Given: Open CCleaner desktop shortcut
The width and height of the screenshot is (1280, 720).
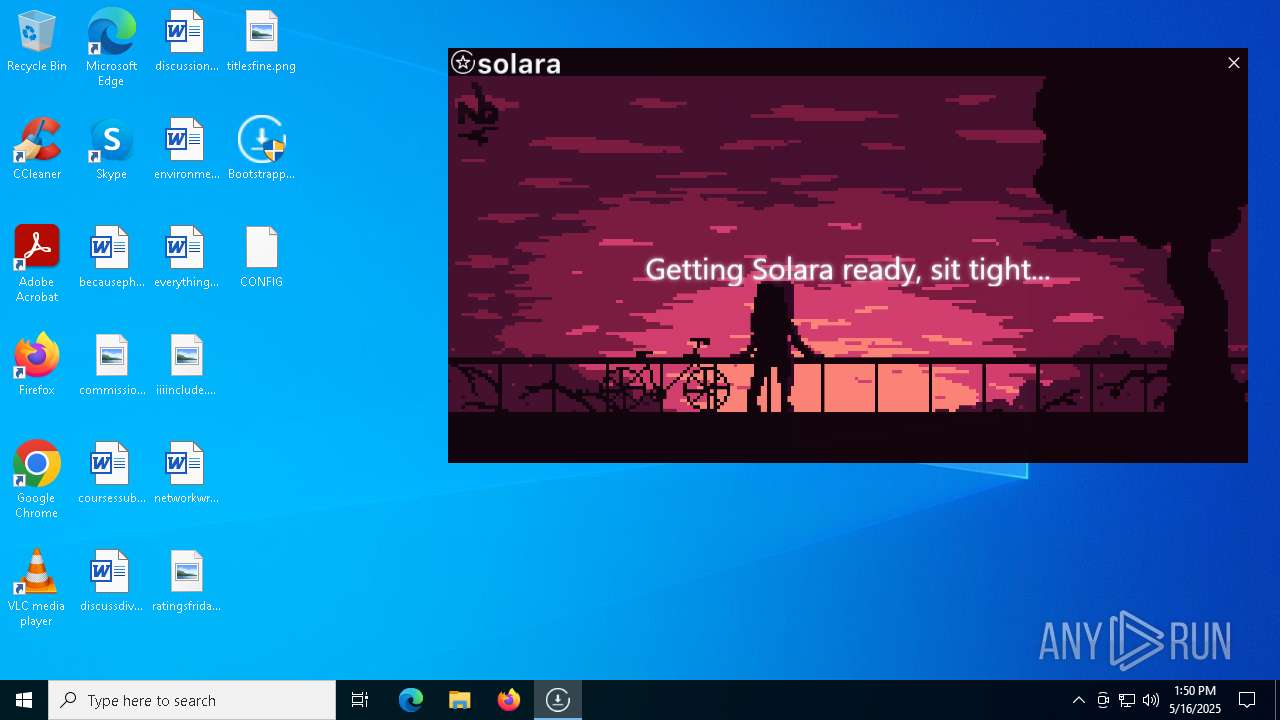Looking at the screenshot, I should [37, 149].
